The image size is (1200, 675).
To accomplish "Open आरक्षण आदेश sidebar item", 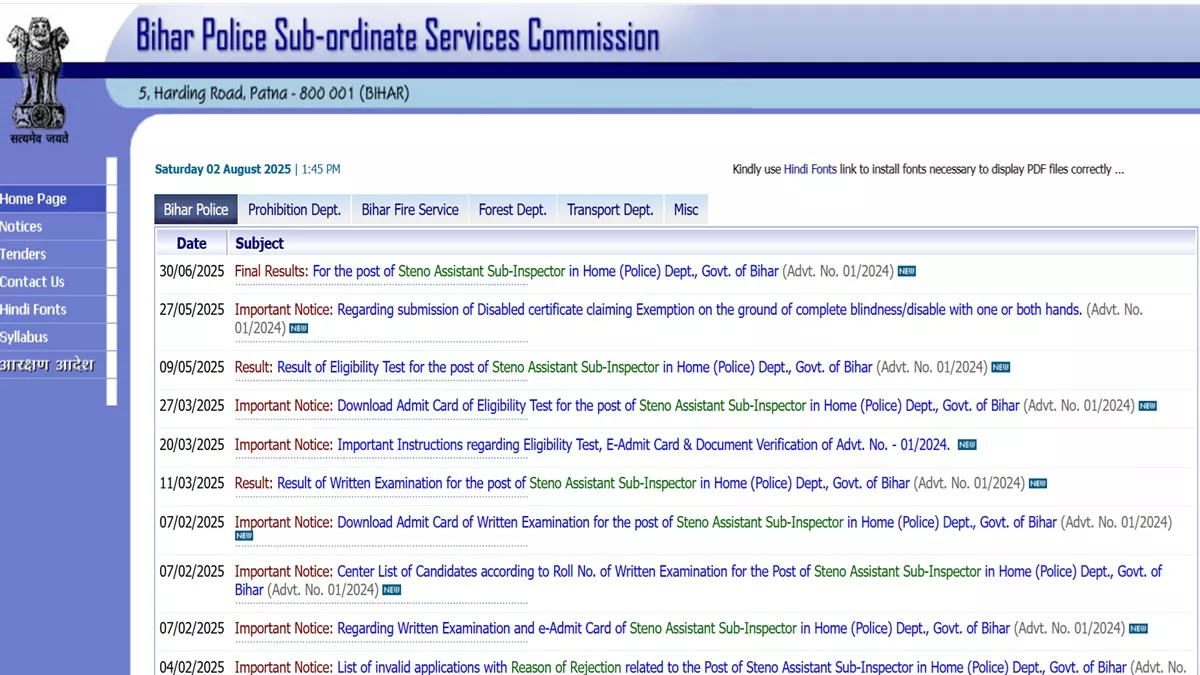I will [x=52, y=364].
